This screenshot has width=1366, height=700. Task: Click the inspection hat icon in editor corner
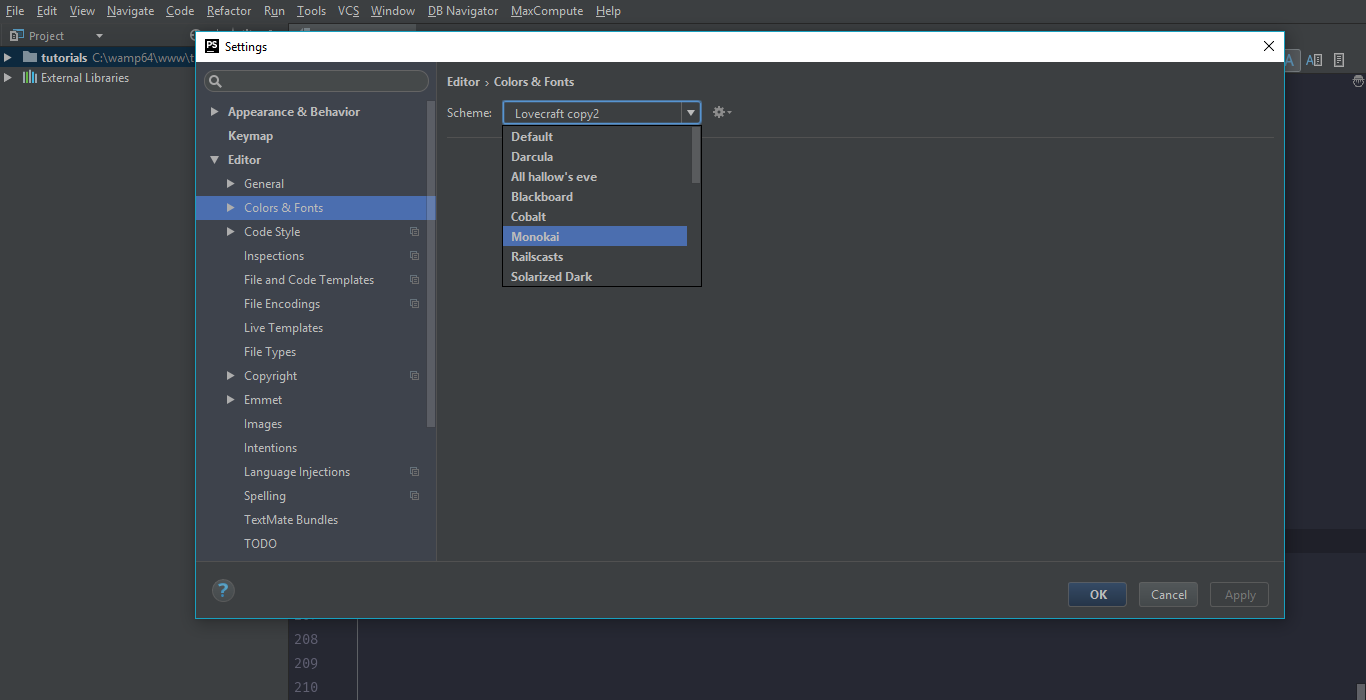point(1358,80)
